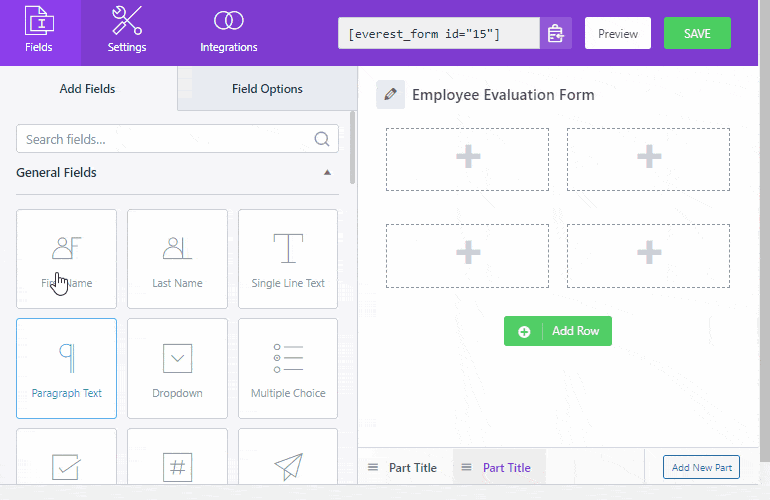Select the paper plane field tile
The image size is (770, 500).
coord(288,457)
